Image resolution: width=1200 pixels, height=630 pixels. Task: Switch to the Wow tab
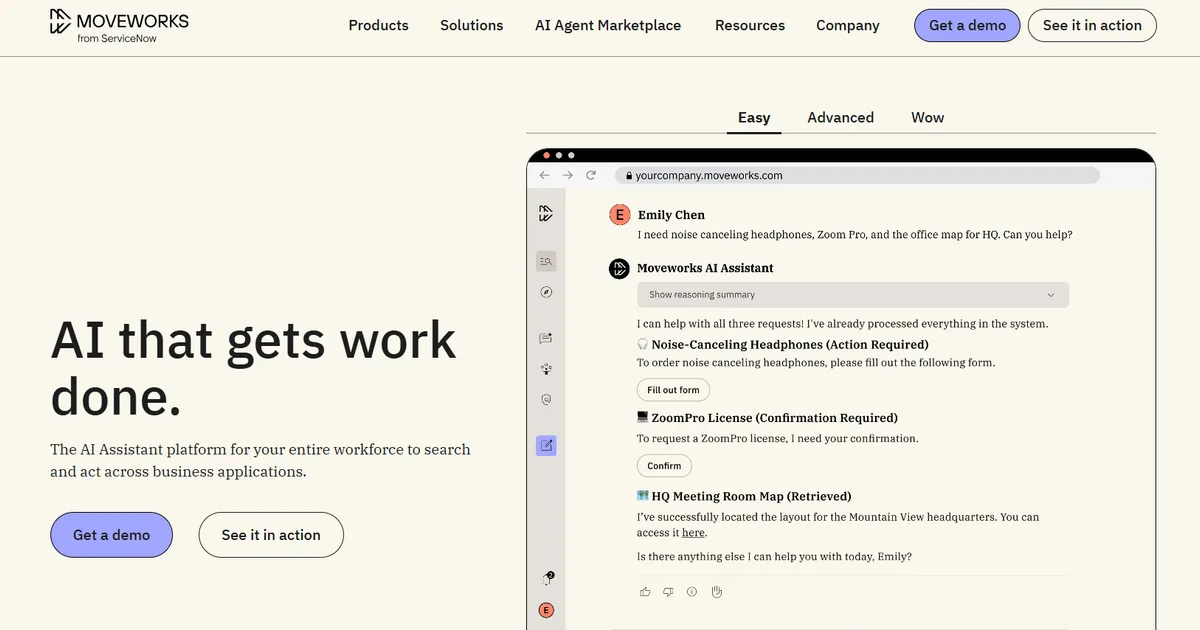click(928, 117)
